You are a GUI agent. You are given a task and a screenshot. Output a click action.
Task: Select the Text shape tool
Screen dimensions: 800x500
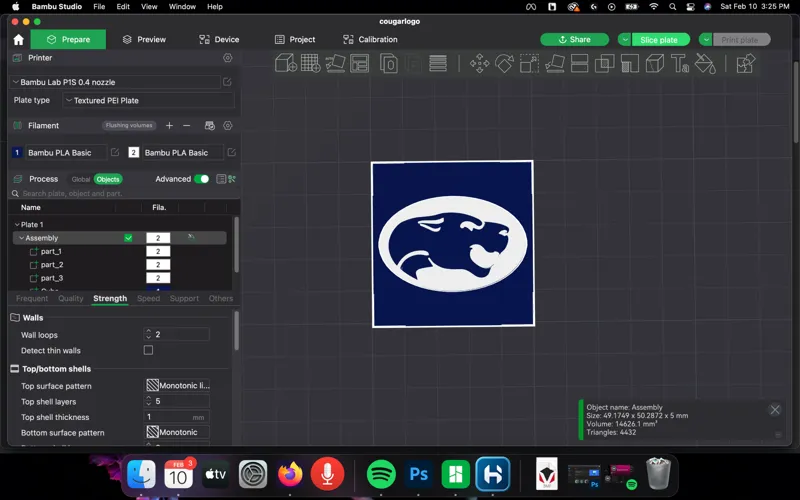point(680,64)
